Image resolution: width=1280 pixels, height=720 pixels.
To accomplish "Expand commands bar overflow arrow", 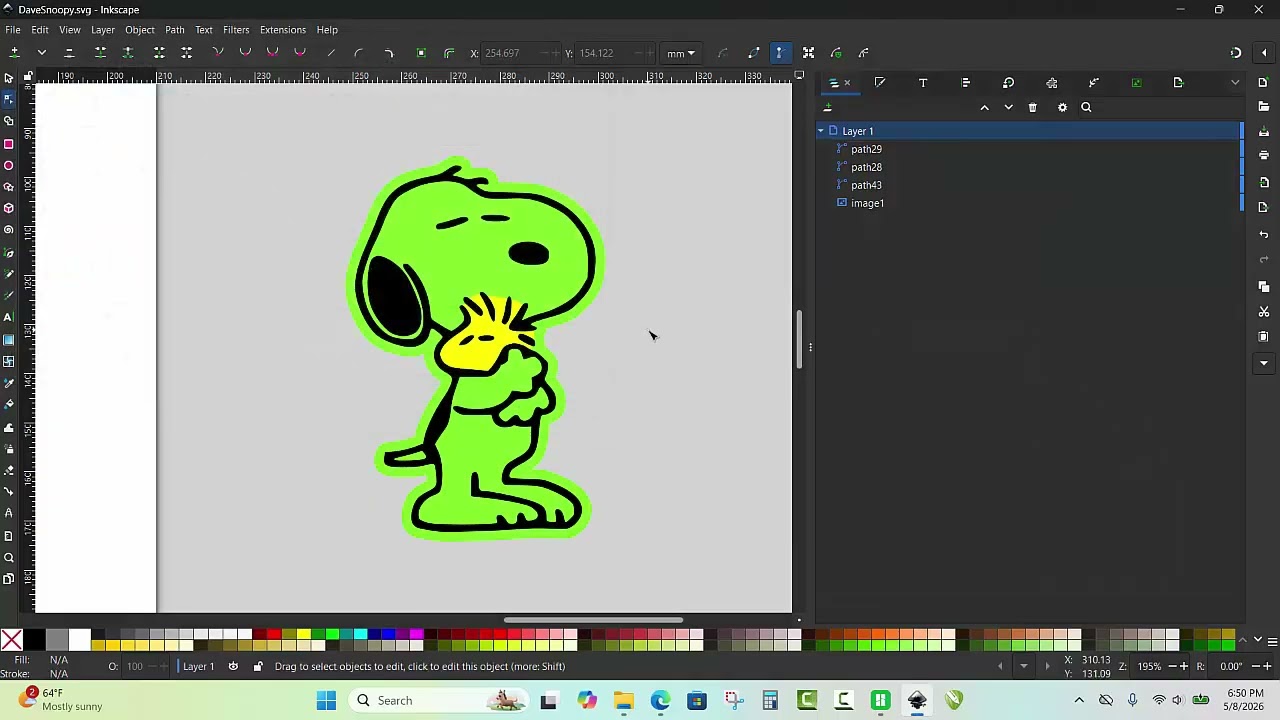I will pos(1264,363).
